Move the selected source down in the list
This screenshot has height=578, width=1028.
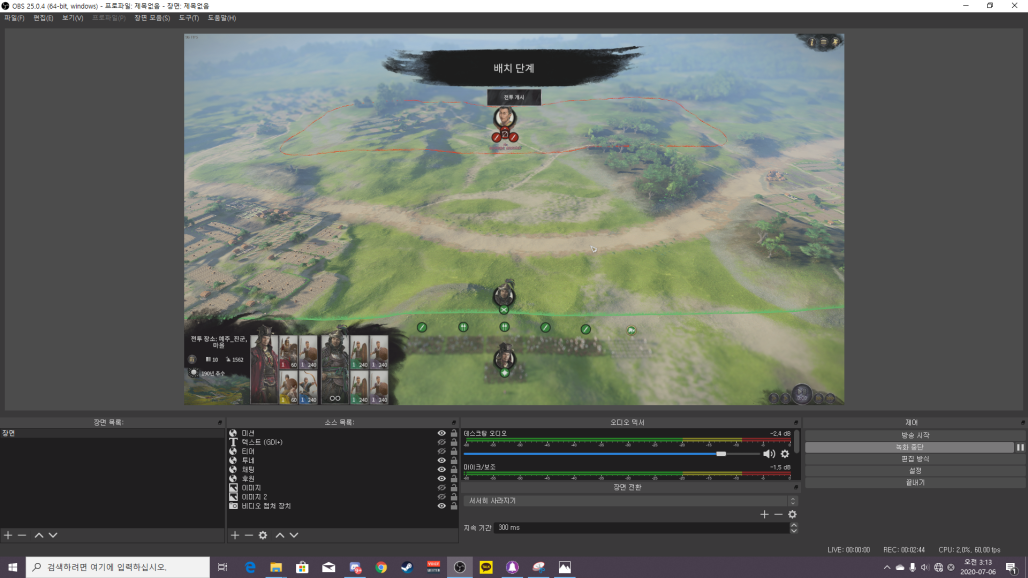(294, 535)
